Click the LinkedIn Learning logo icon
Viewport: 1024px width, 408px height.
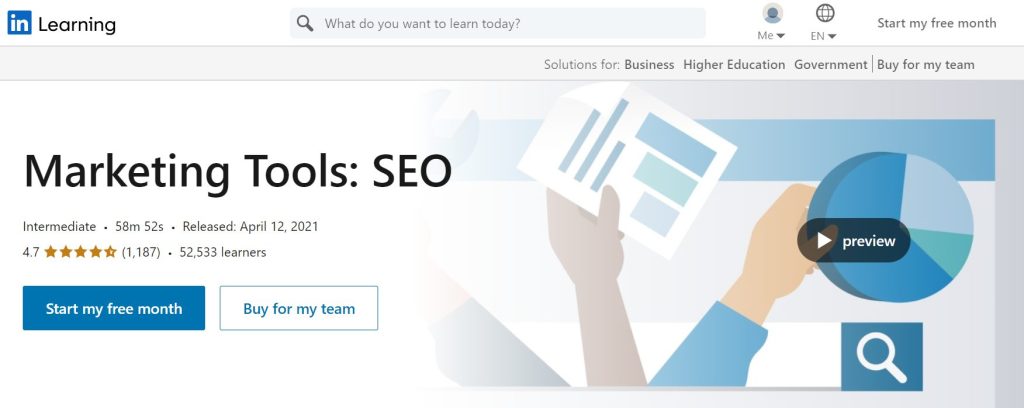pos(19,23)
